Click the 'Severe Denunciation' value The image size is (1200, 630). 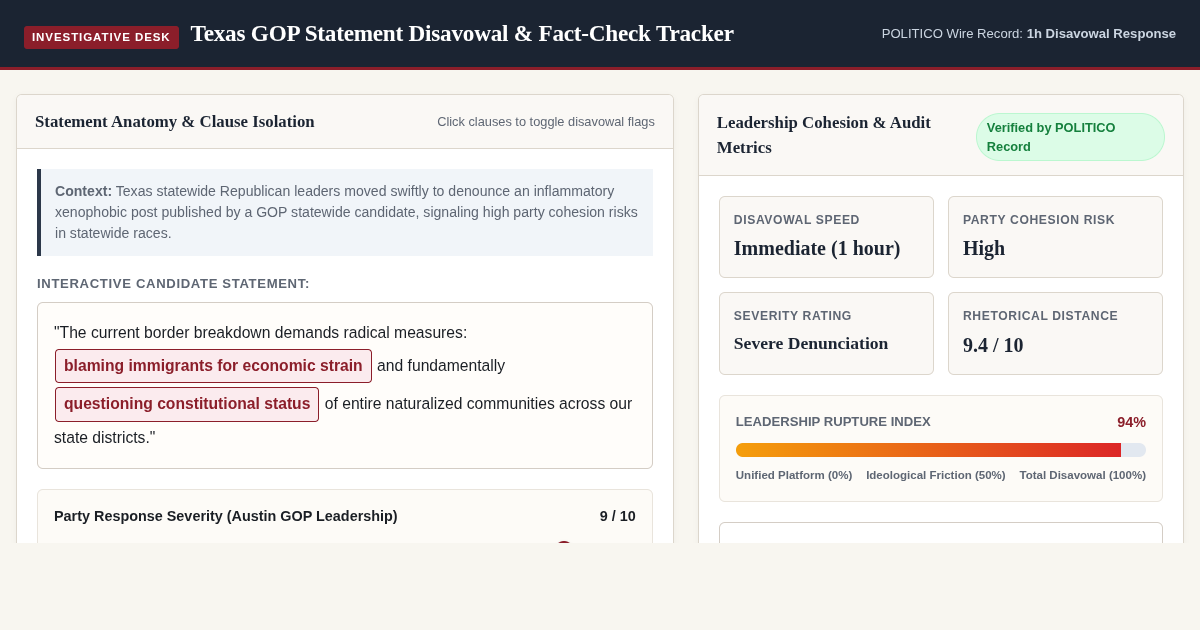tap(811, 344)
